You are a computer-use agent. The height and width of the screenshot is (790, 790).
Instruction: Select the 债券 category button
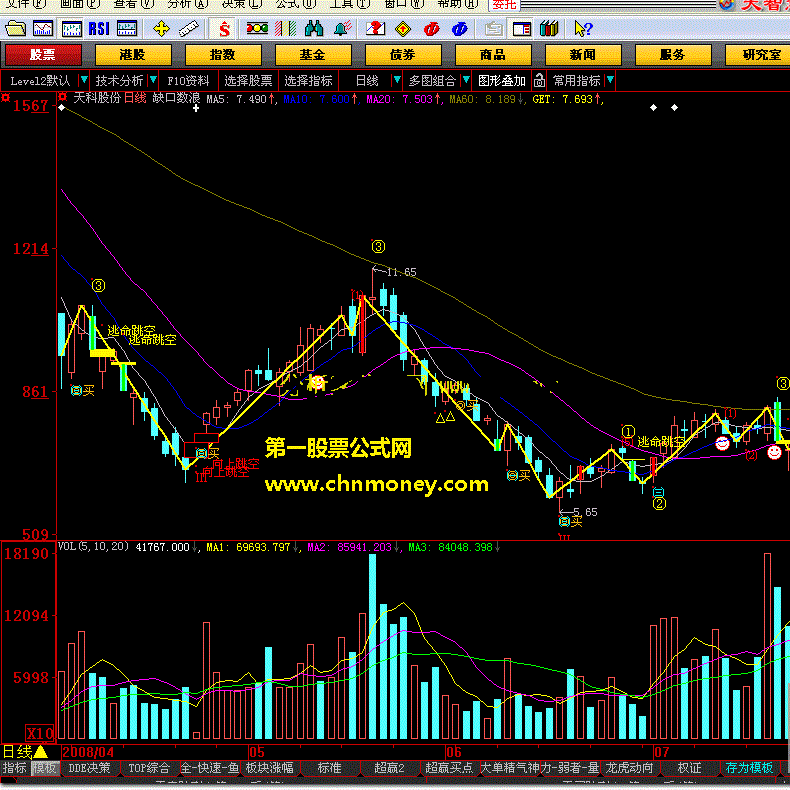[x=403, y=54]
